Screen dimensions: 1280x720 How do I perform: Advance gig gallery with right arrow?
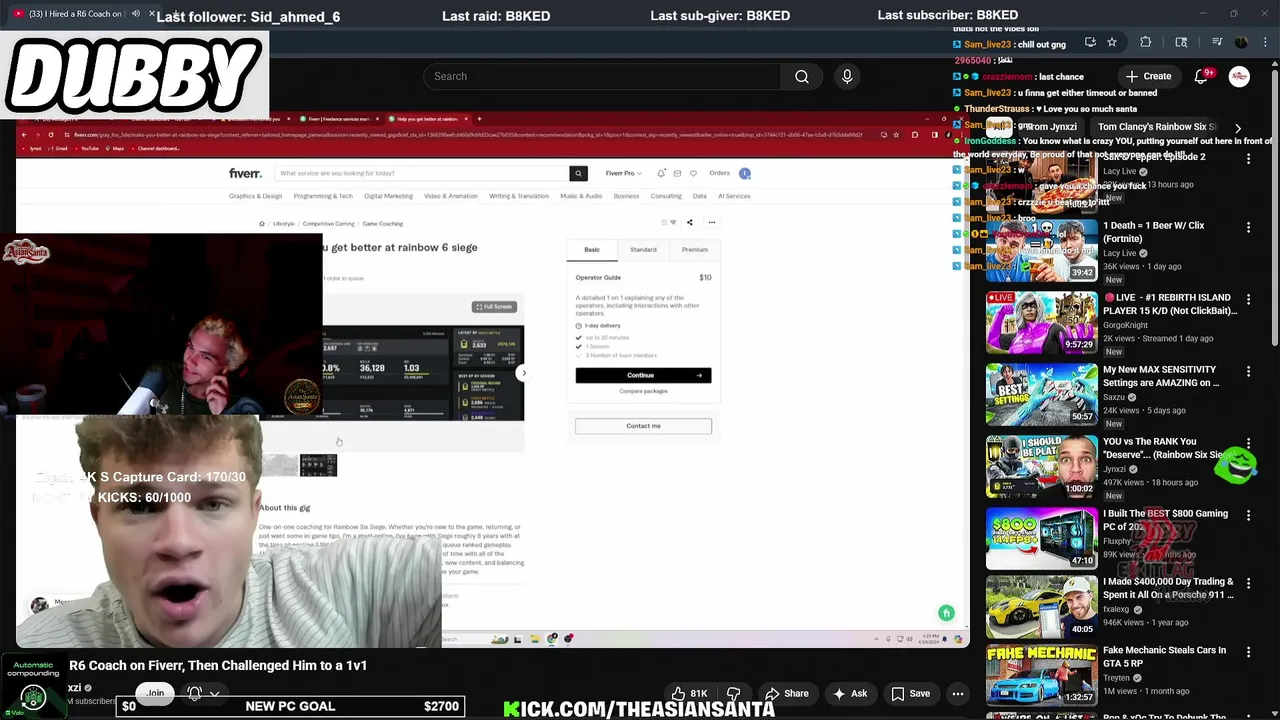click(523, 373)
